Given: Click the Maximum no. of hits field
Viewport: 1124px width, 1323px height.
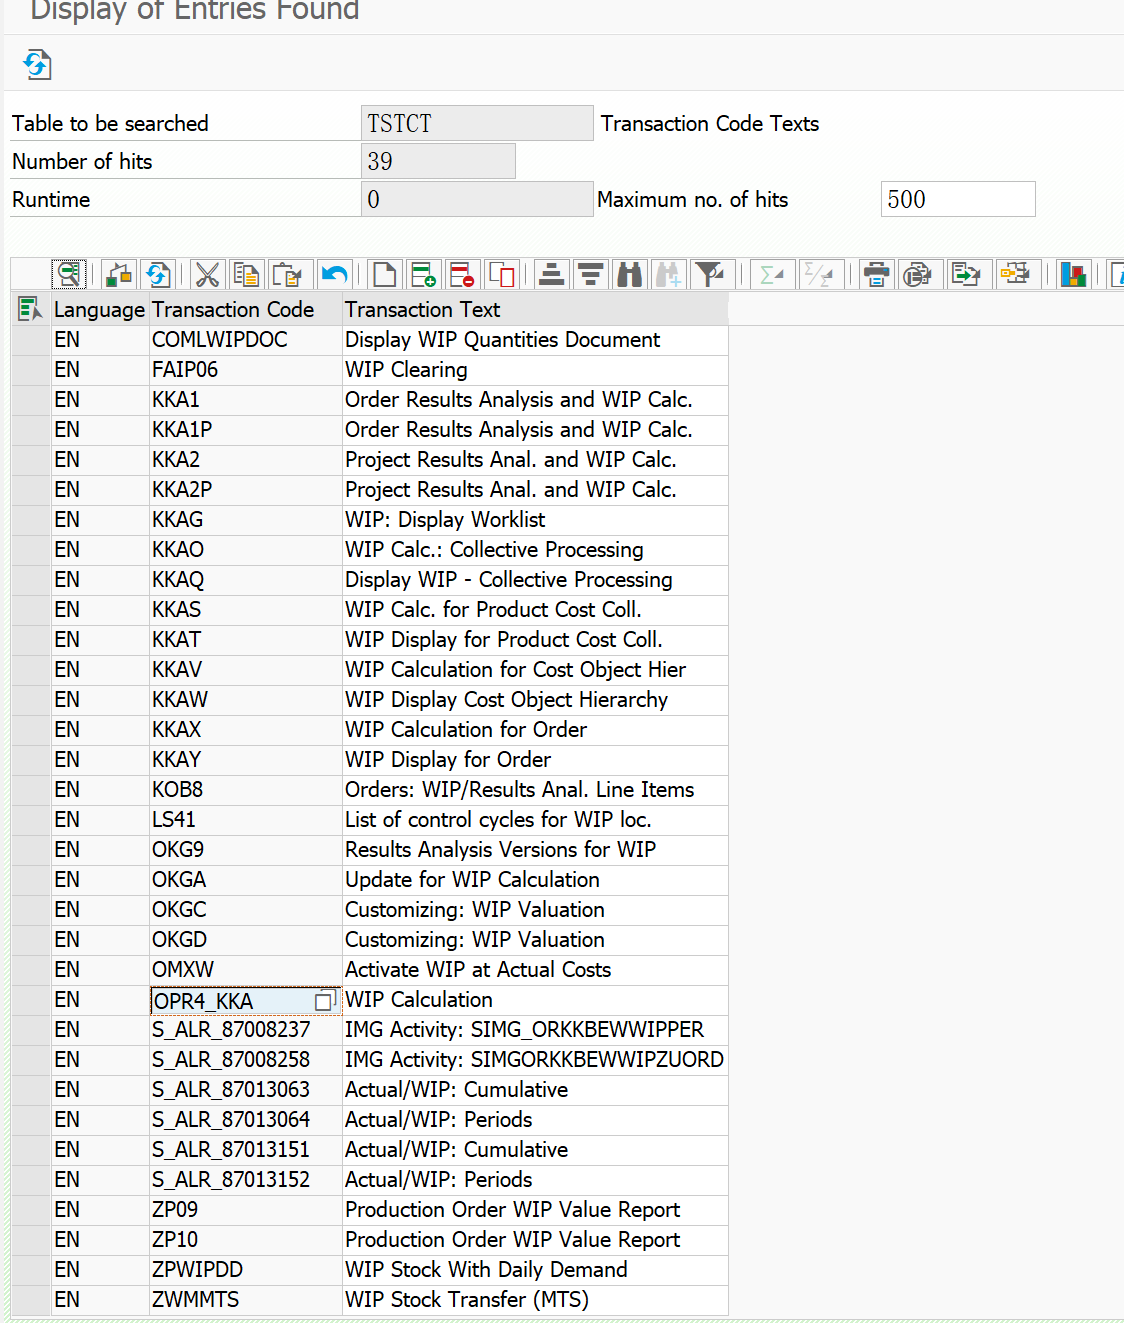Looking at the screenshot, I should click(x=958, y=199).
